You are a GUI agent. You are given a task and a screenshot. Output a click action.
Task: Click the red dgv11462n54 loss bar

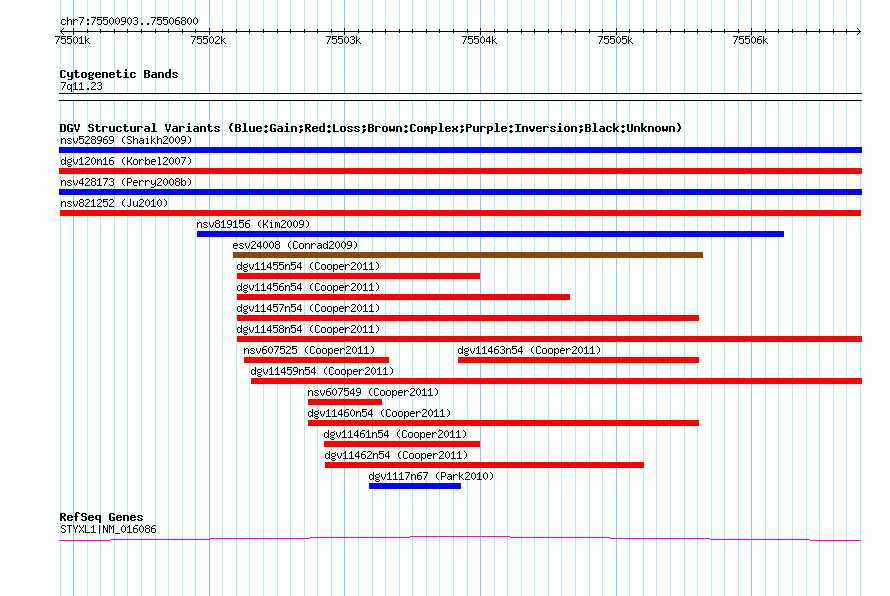484,465
